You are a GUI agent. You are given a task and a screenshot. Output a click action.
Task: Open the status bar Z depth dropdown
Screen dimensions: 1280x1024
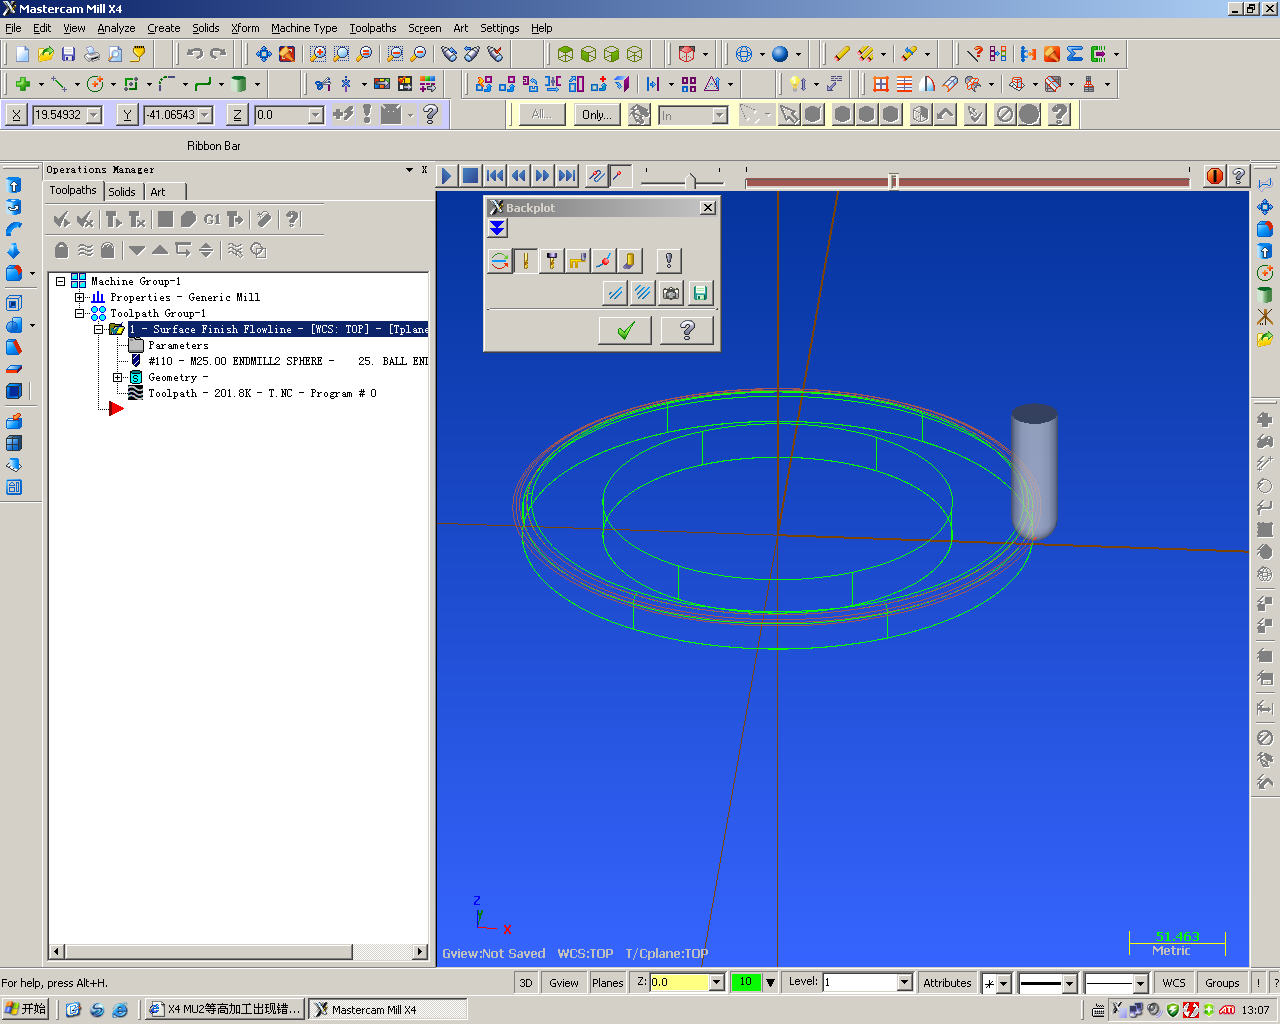[x=716, y=982]
